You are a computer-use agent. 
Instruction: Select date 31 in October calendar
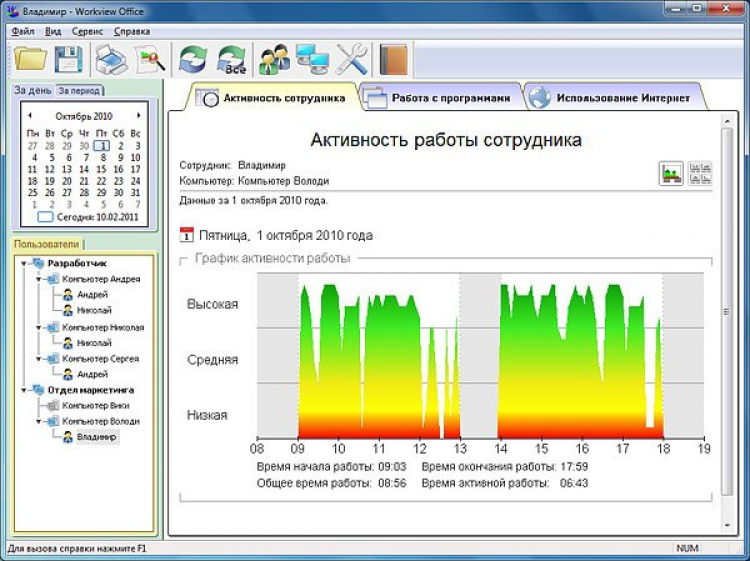135,193
